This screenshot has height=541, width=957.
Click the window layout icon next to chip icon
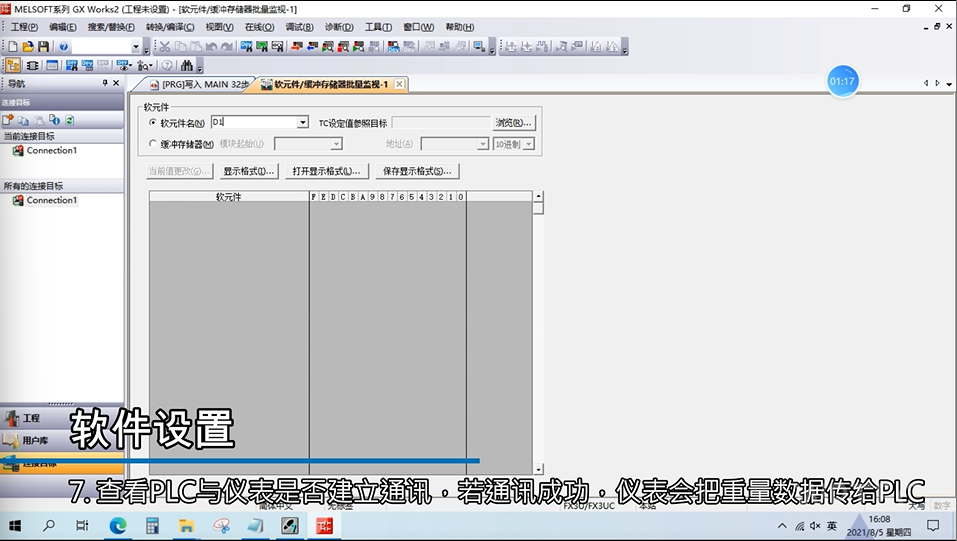[x=52, y=65]
